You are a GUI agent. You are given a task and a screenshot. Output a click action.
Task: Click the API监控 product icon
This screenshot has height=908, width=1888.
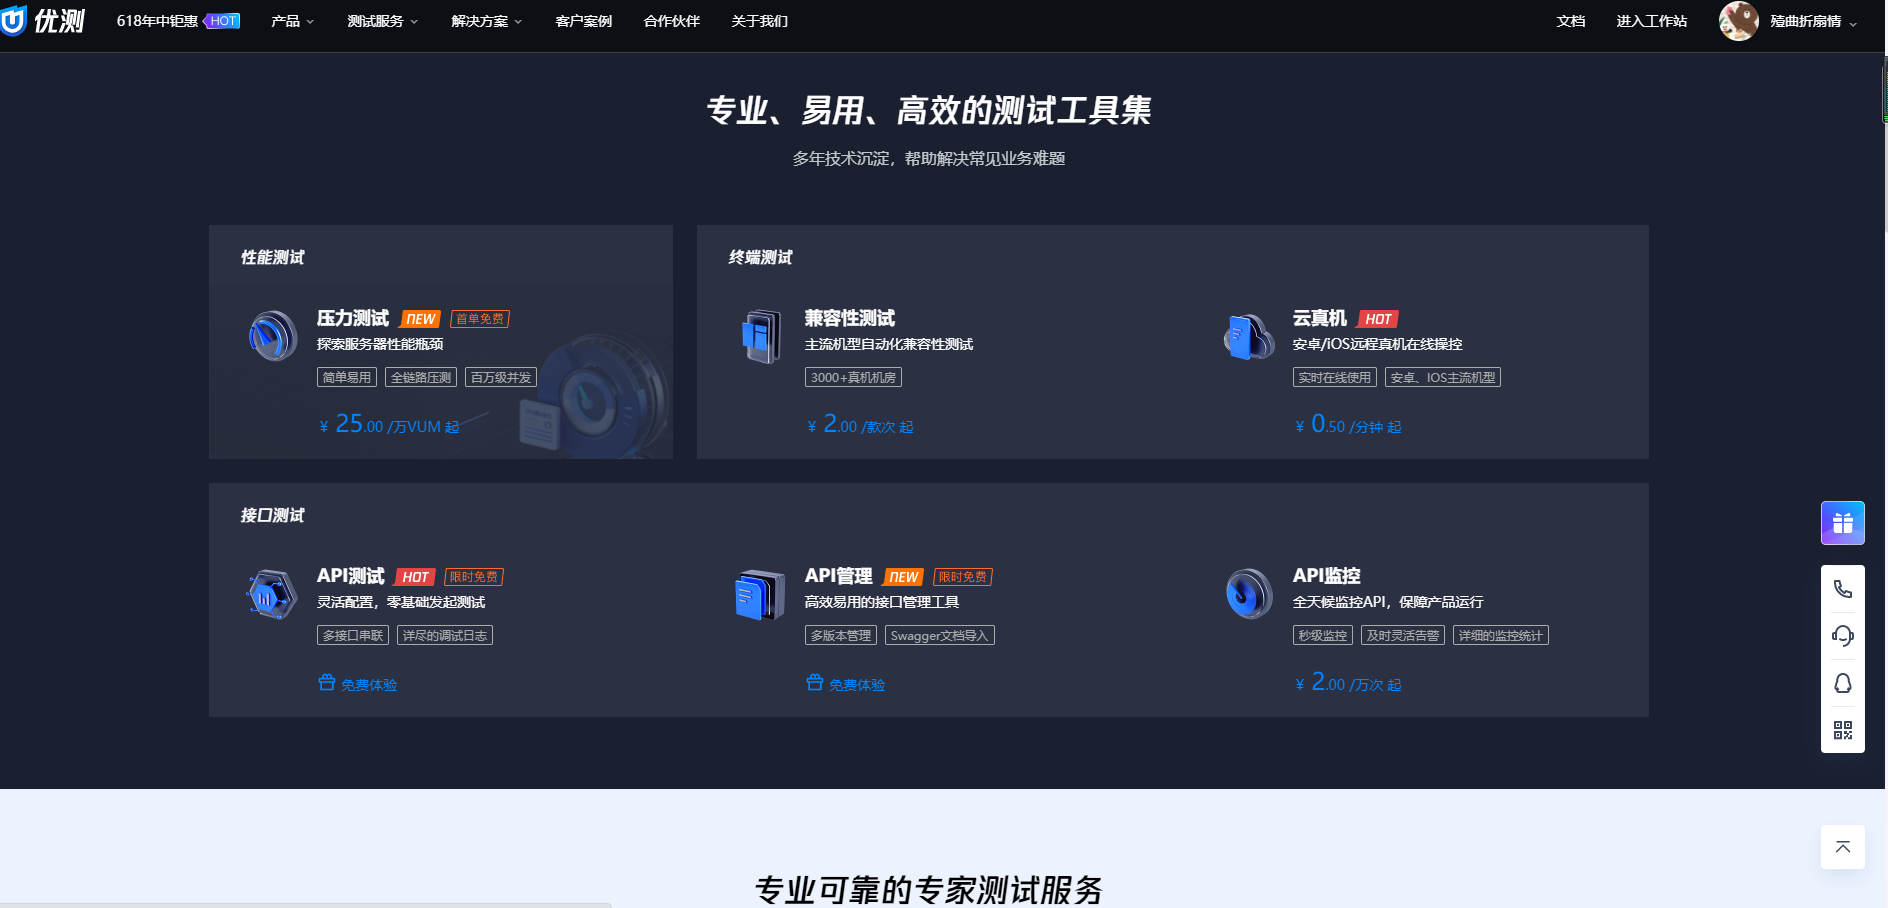pyautogui.click(x=1248, y=593)
